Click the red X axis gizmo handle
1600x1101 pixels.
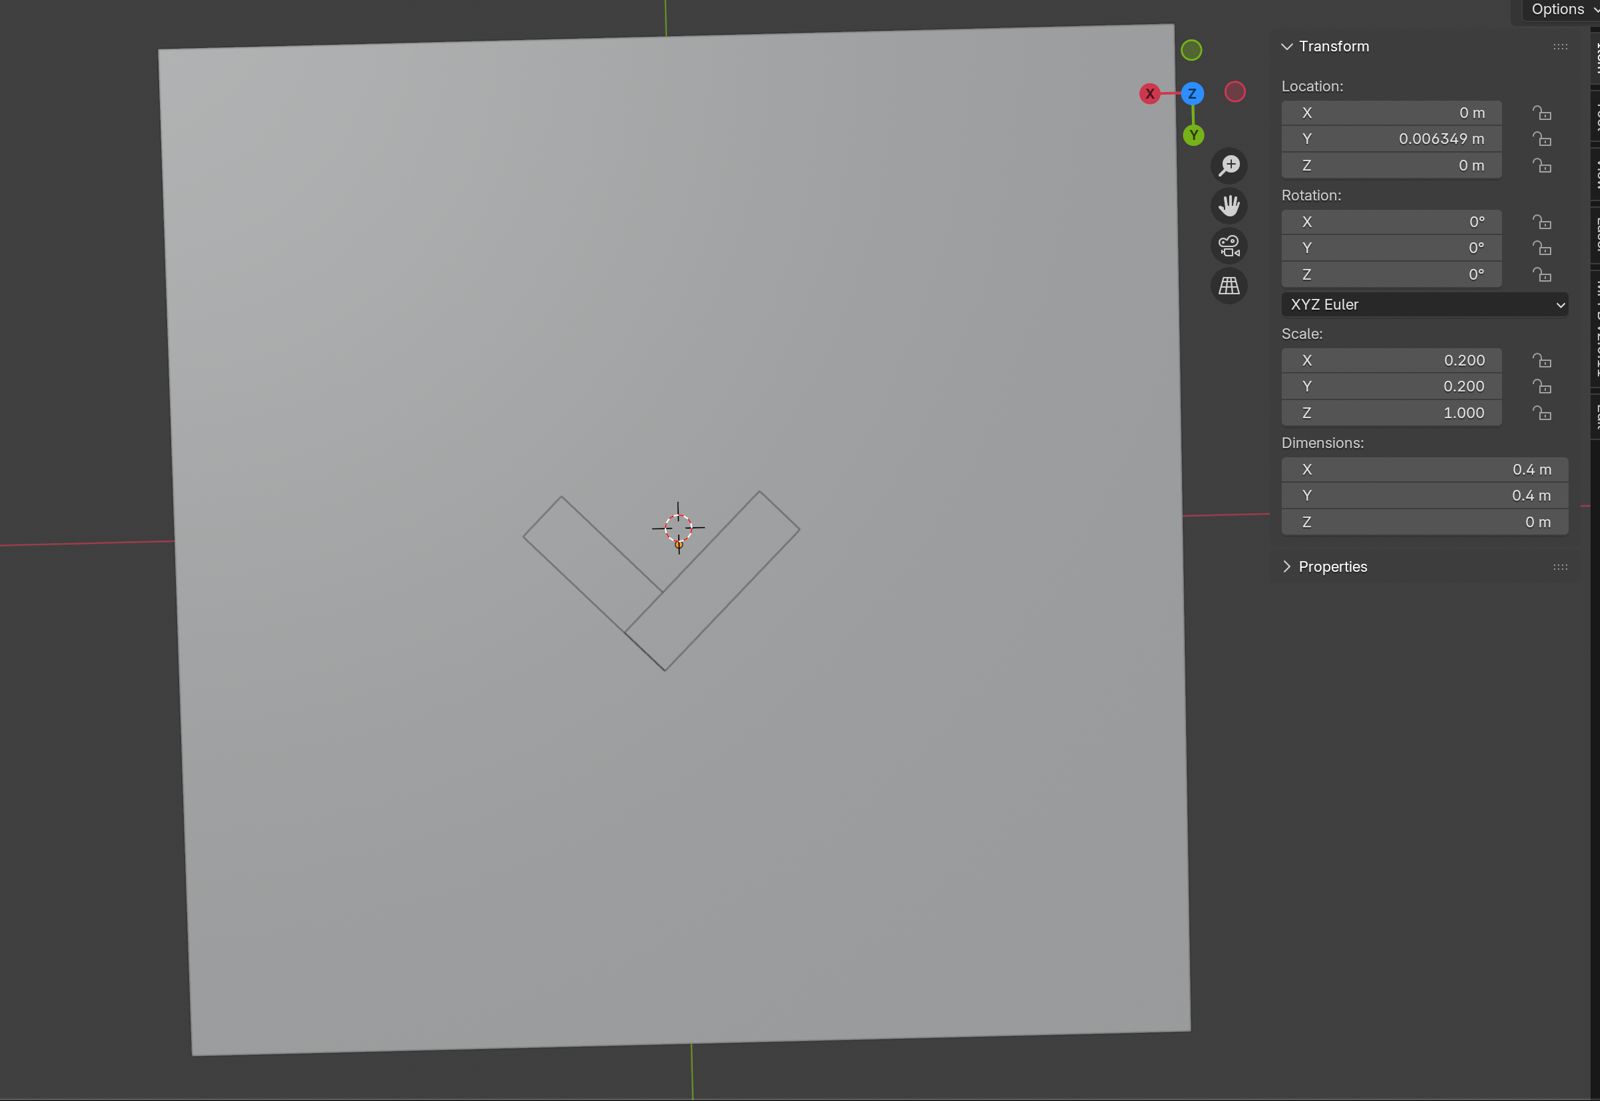tap(1150, 94)
